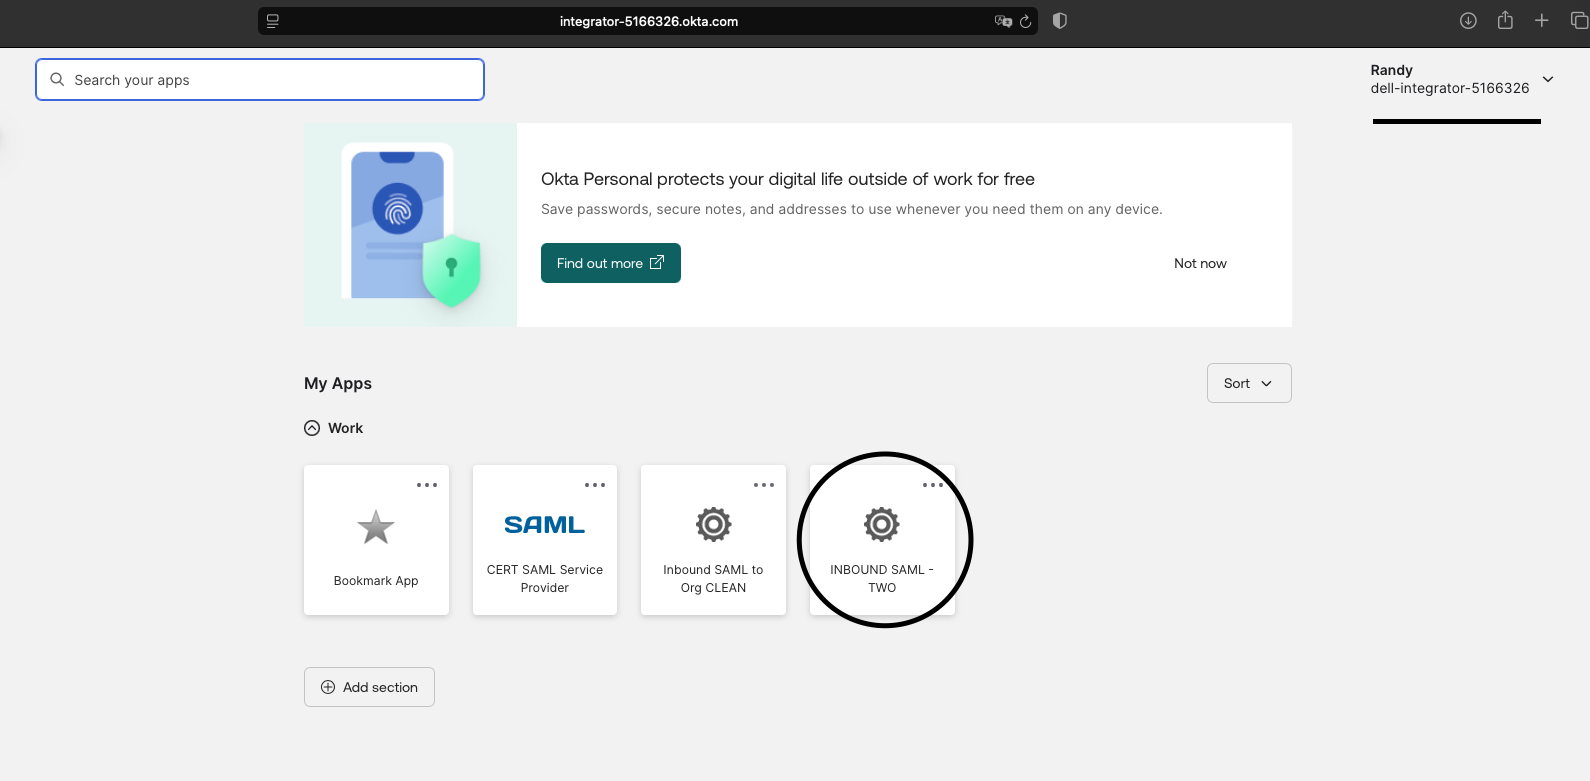1590x781 pixels.
Task: Click the INBOUND SAML - TWO label
Action: coord(882,579)
